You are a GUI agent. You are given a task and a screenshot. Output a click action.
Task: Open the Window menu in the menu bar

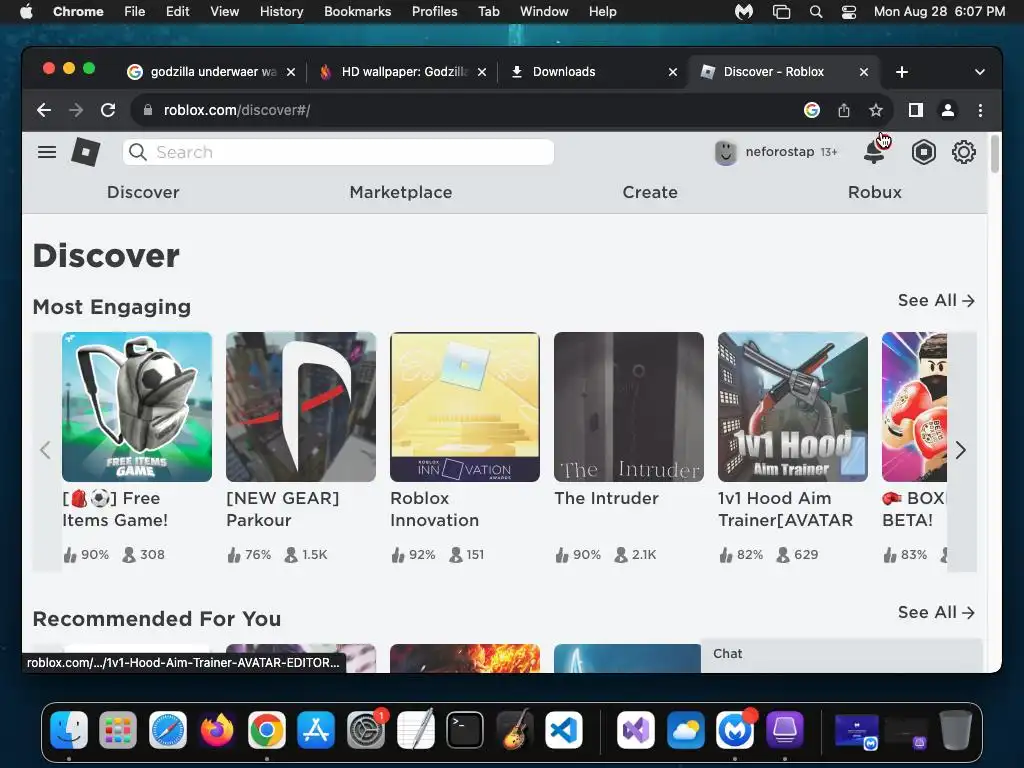click(x=544, y=12)
